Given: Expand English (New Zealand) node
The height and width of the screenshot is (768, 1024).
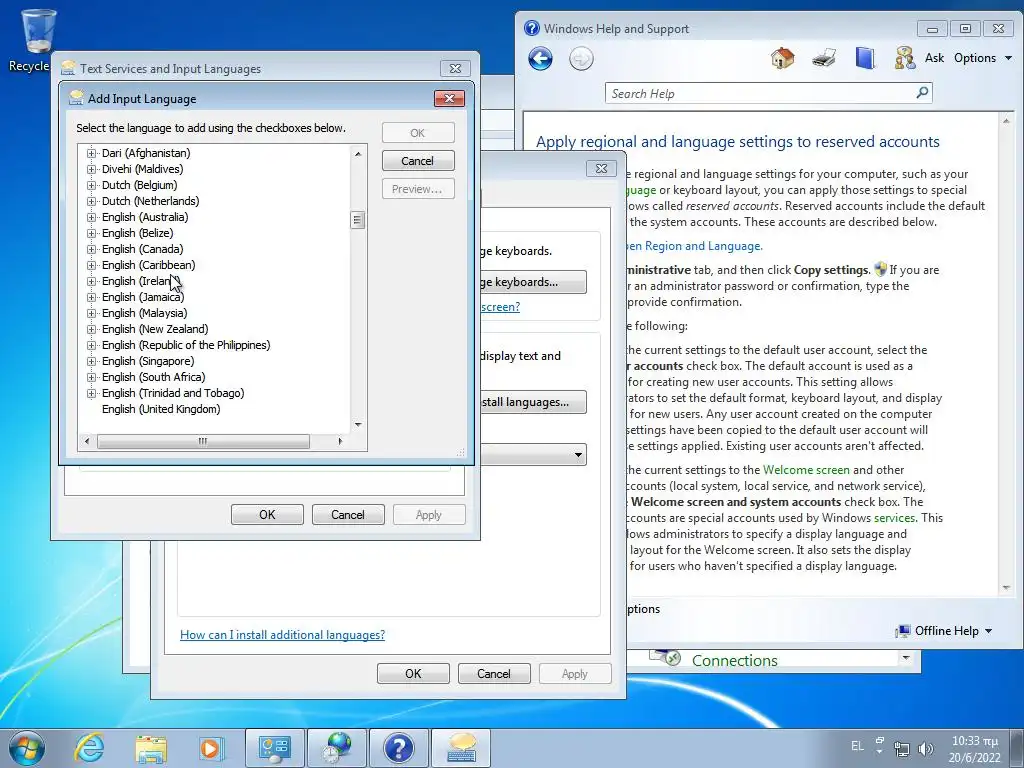Looking at the screenshot, I should click(91, 329).
